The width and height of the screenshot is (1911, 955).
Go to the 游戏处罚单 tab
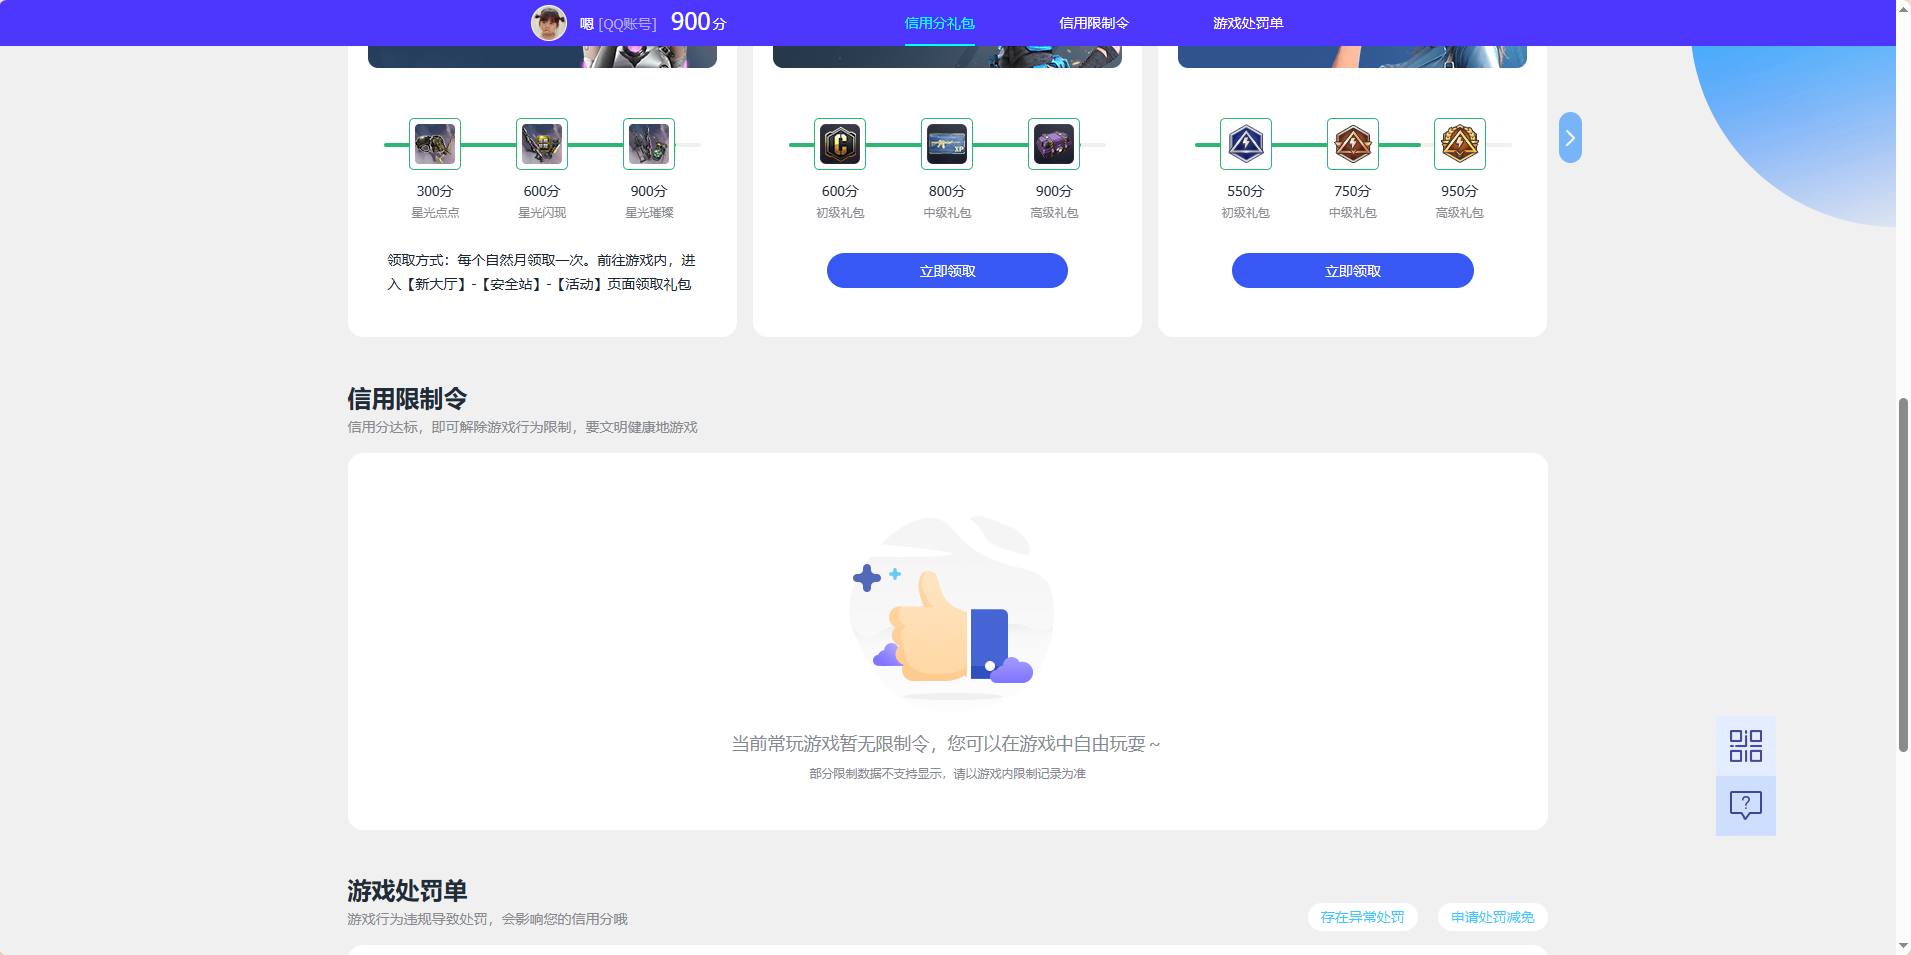pyautogui.click(x=1247, y=23)
